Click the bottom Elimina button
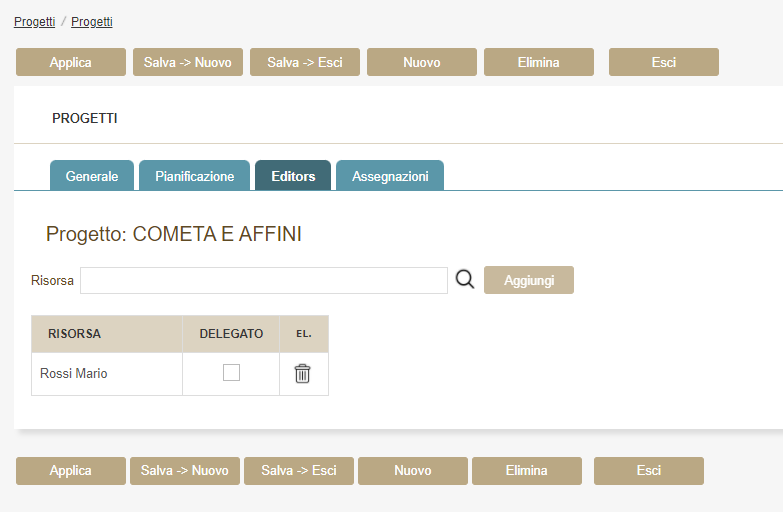 coord(526,471)
